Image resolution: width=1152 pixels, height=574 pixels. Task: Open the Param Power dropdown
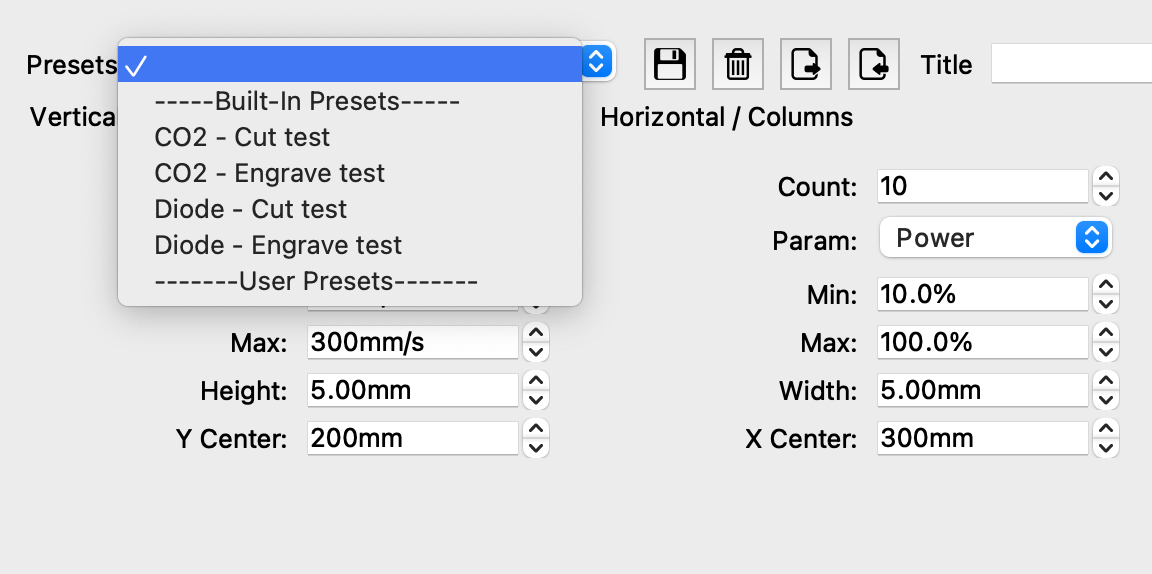point(995,238)
